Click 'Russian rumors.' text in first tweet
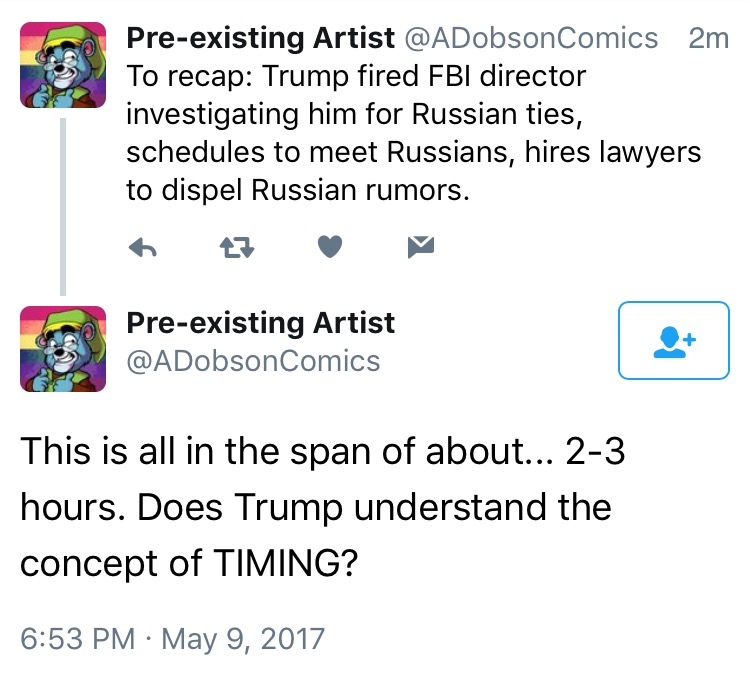 pyautogui.click(x=360, y=190)
